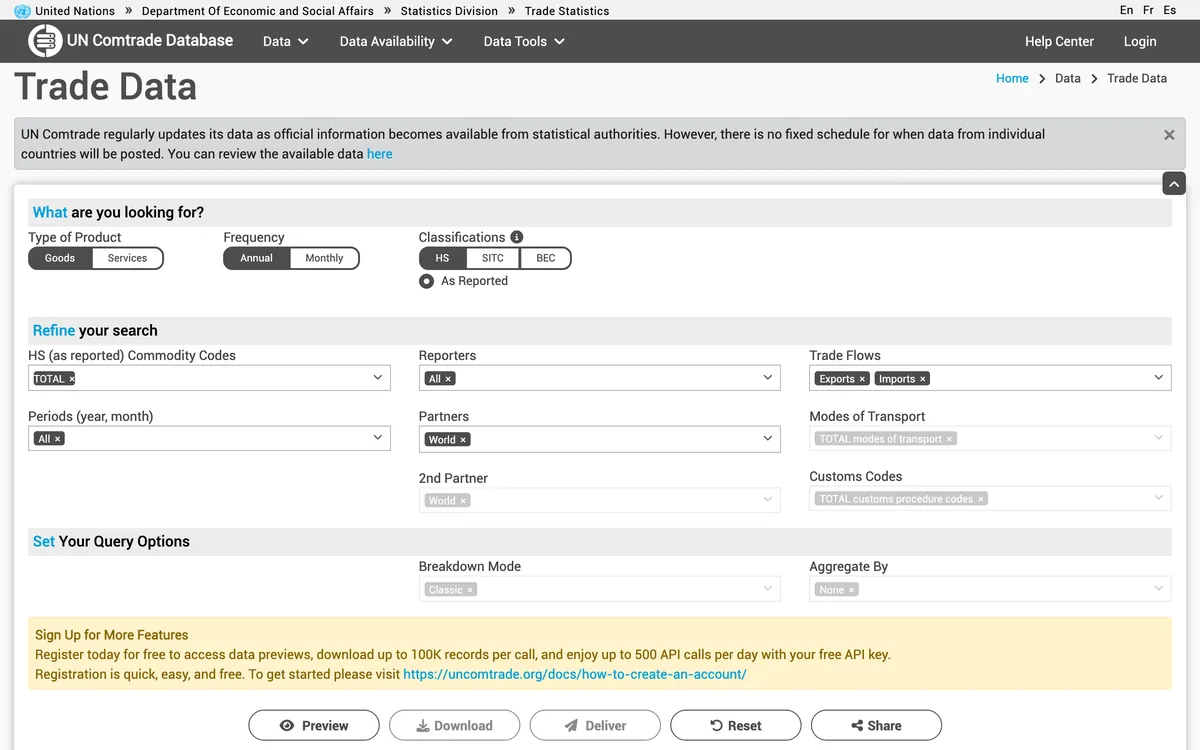The height and width of the screenshot is (750, 1200).
Task: Expand the Partners dropdown
Action: [768, 439]
